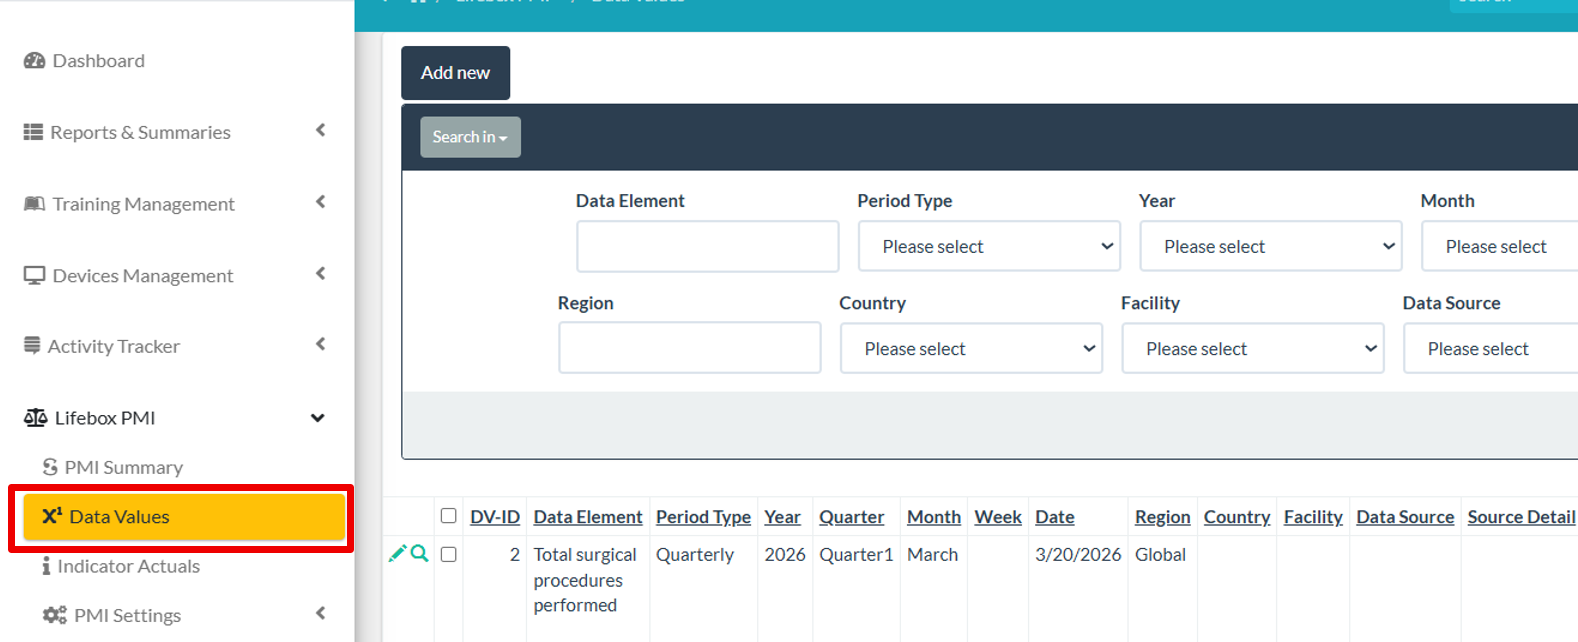Viewport: 1578px width, 642px height.
Task: Click the Devices Management monitor icon
Action: [x=34, y=275]
